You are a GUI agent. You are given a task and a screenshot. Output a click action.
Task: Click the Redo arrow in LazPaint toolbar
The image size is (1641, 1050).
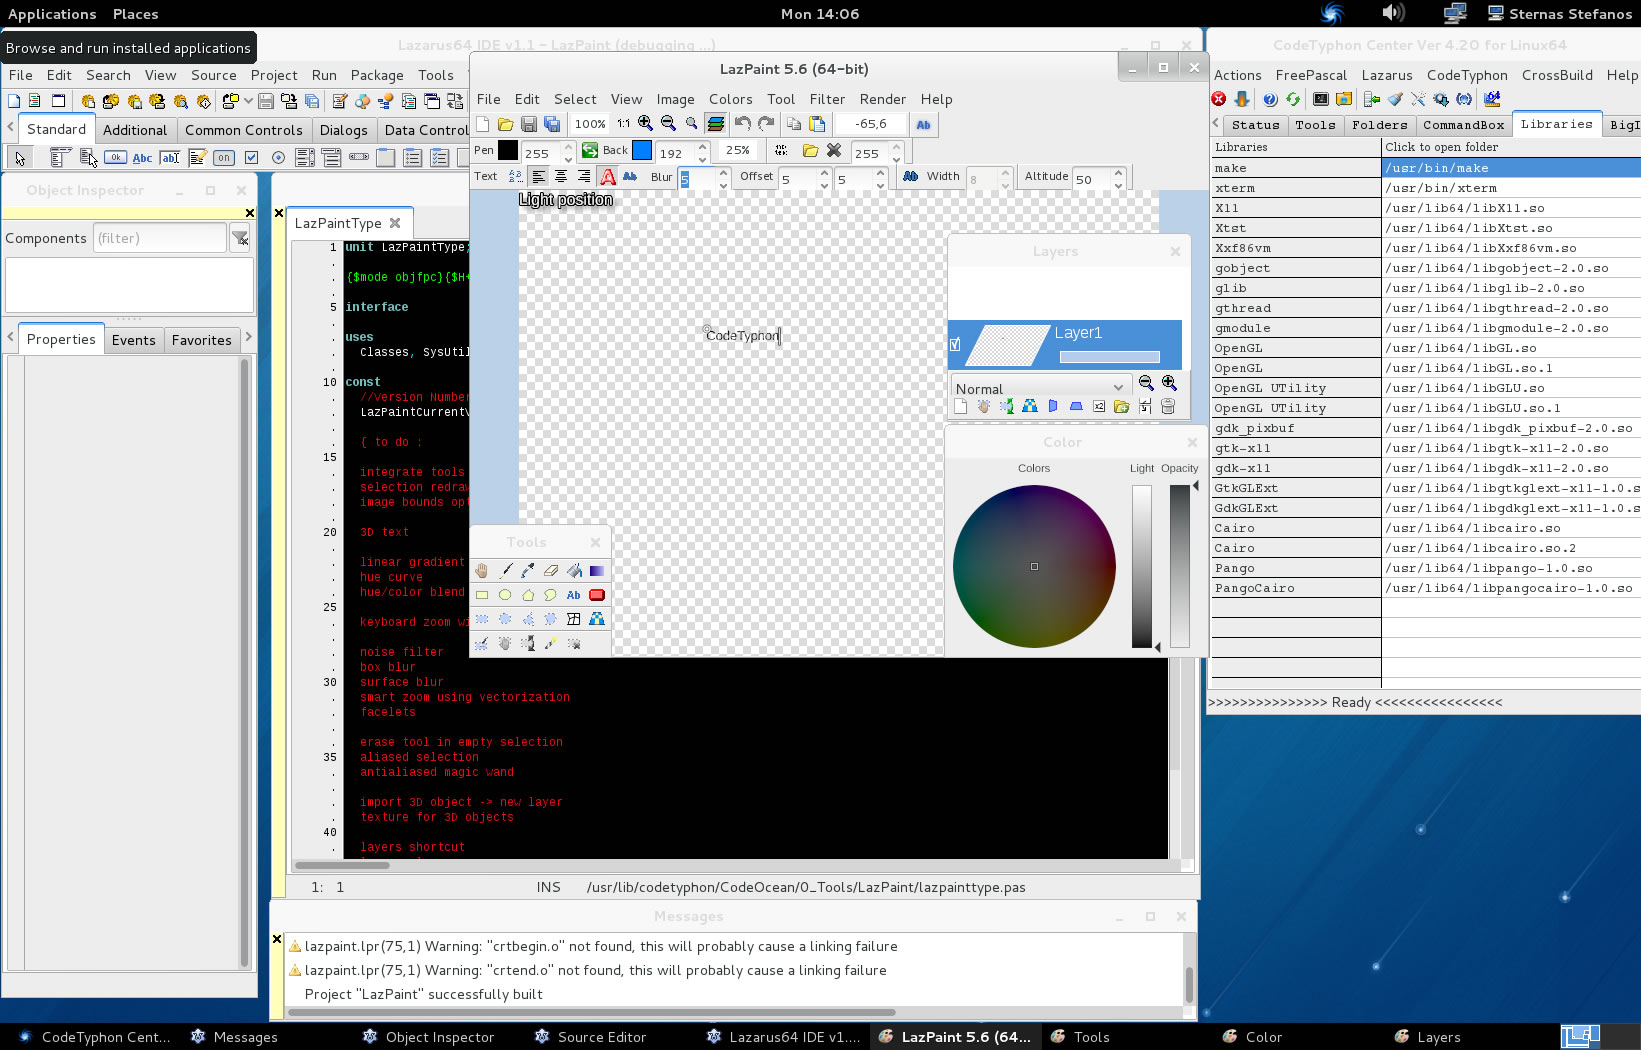[766, 124]
